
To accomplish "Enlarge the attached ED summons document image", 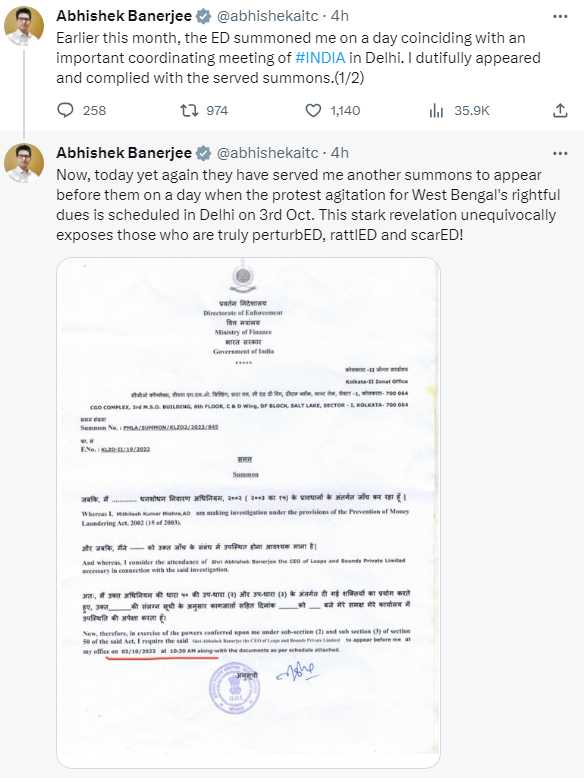I will pyautogui.click(x=249, y=513).
